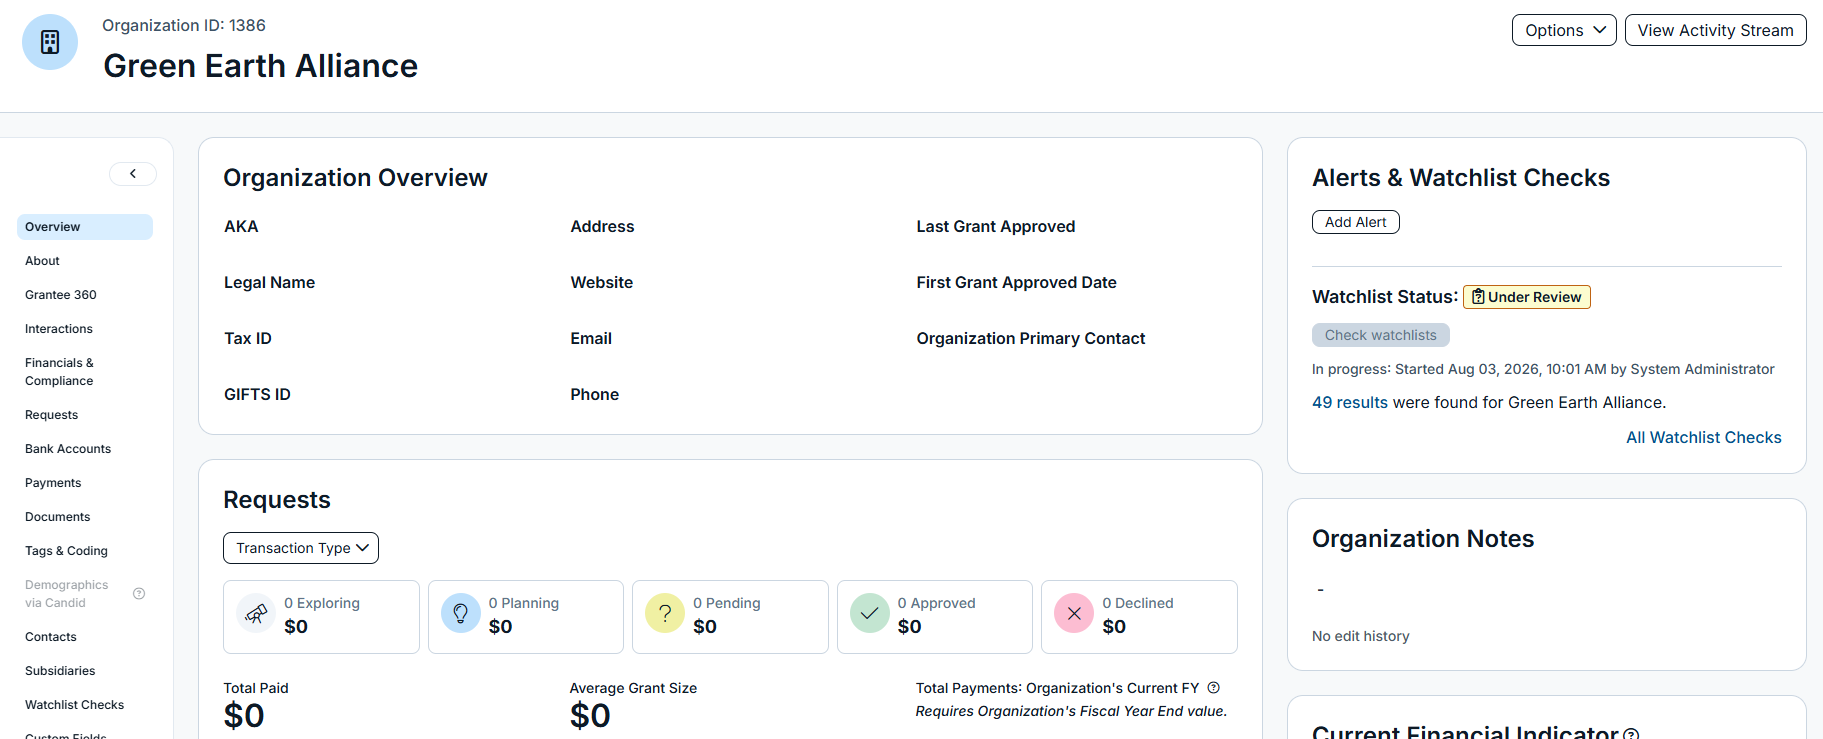Click the Check watchlists button
Screen dimensions: 1823x739
pyautogui.click(x=1381, y=335)
